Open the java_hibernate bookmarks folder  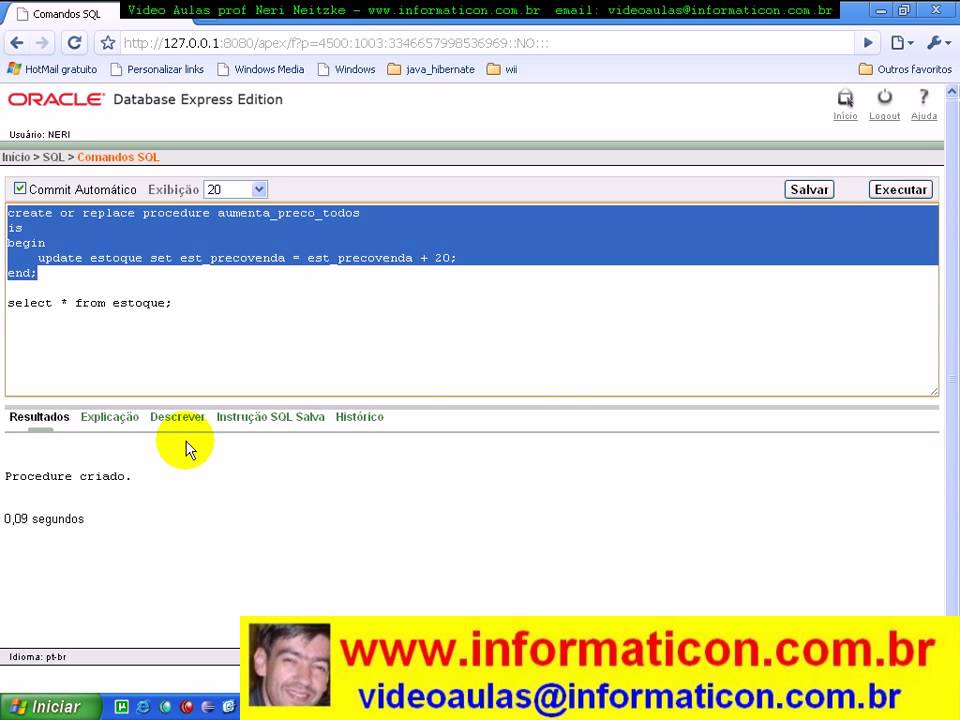pos(431,69)
